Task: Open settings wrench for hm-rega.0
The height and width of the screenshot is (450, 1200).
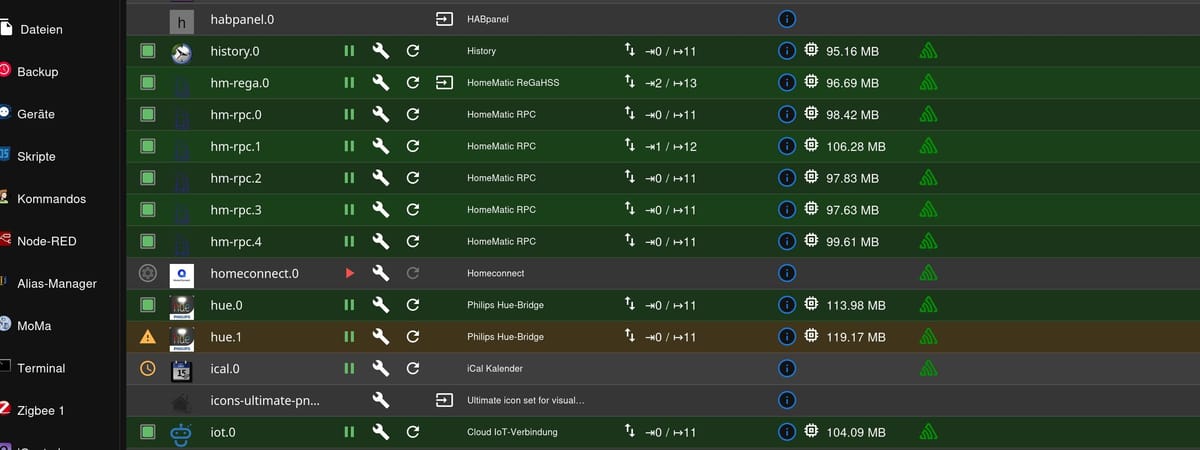Action: [380, 83]
